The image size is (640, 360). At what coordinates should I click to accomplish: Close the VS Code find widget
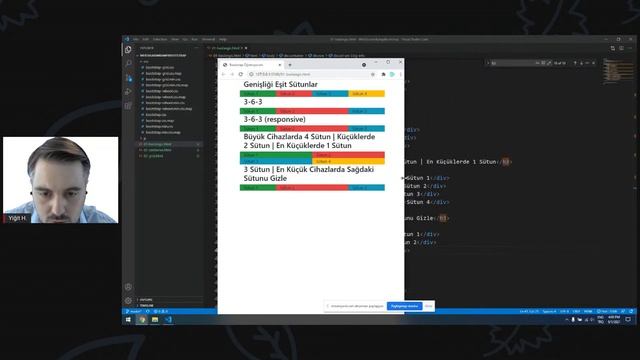pos(593,63)
